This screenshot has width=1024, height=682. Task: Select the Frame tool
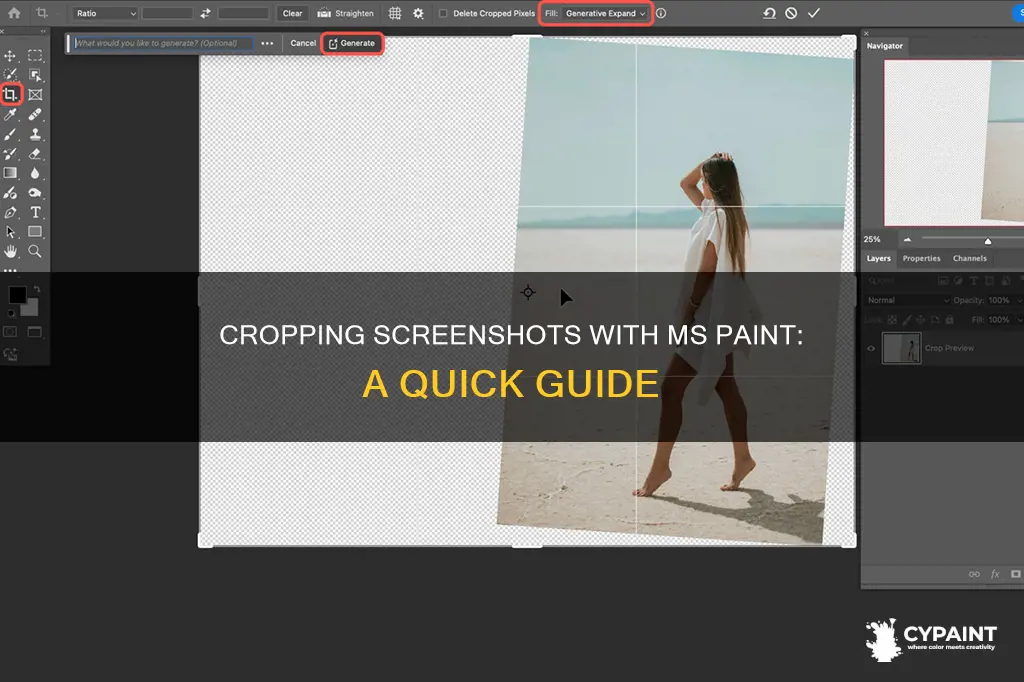(x=35, y=95)
